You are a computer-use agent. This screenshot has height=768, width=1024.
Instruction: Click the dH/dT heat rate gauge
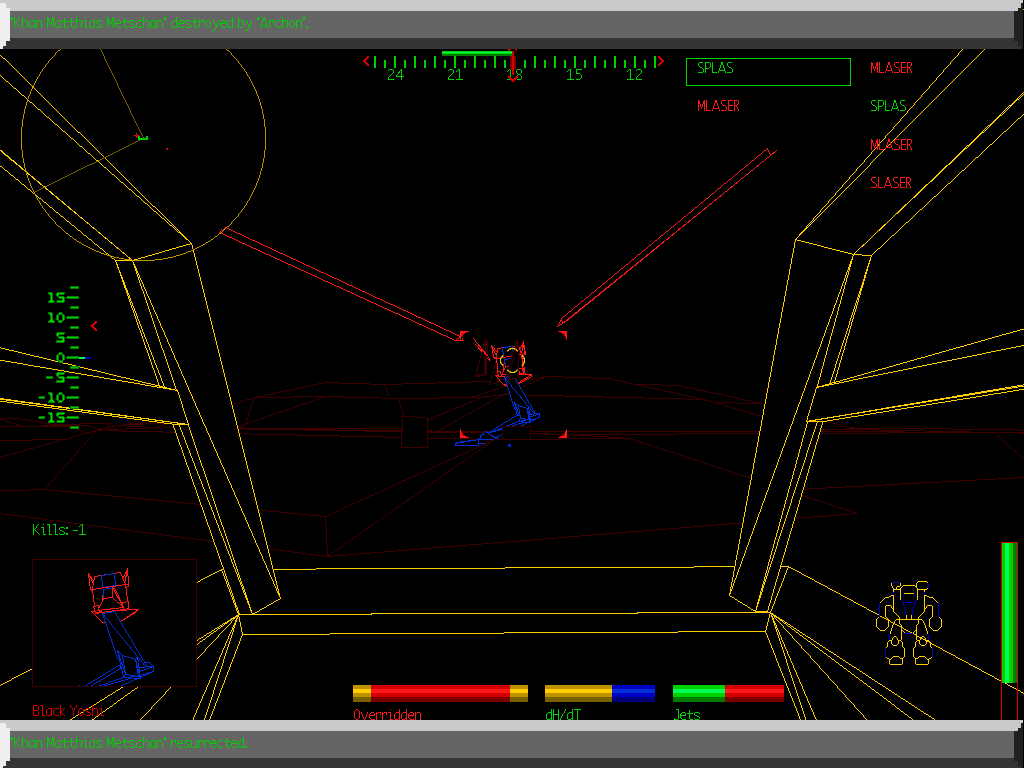(x=598, y=692)
